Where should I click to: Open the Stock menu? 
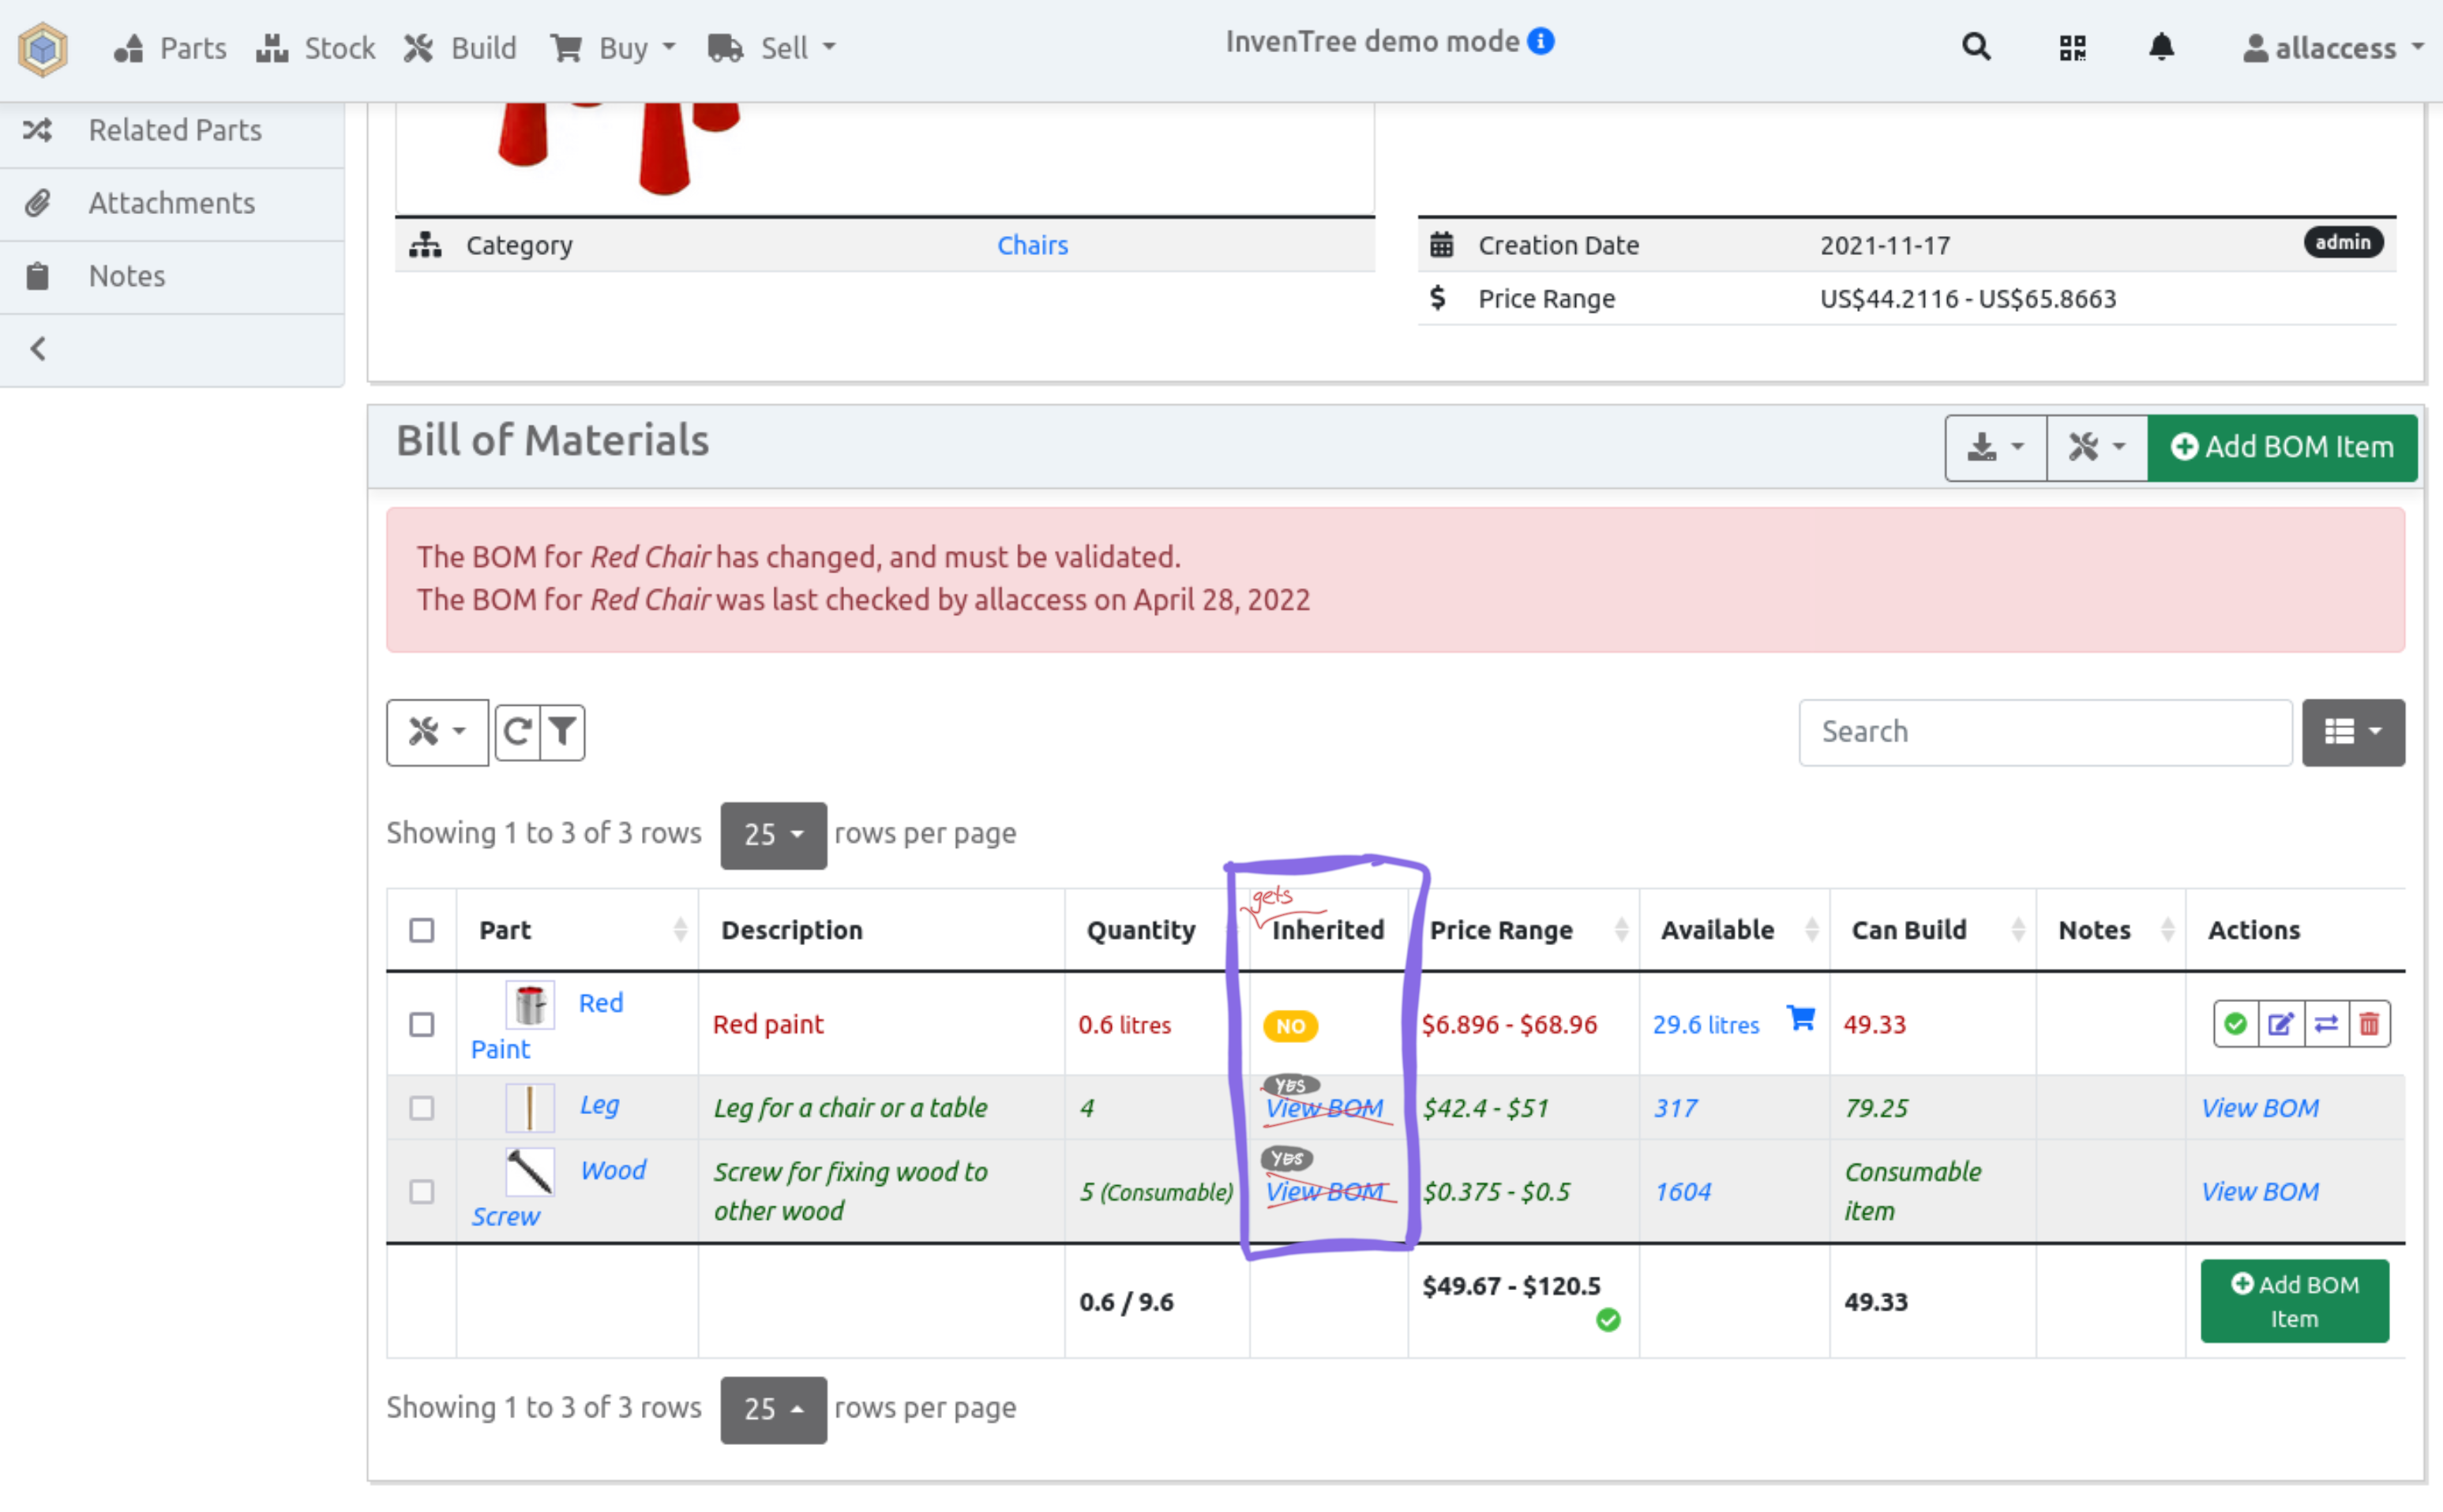[315, 48]
